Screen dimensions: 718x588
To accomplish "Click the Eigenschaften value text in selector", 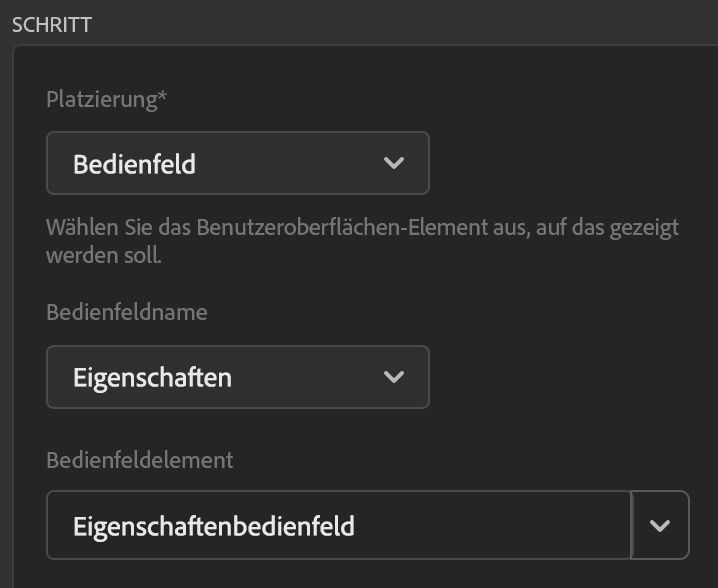I will pos(152,378).
